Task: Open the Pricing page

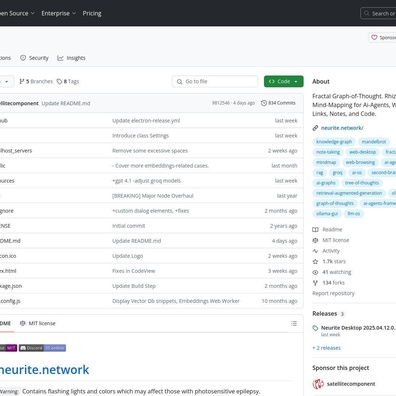Action: pos(92,13)
